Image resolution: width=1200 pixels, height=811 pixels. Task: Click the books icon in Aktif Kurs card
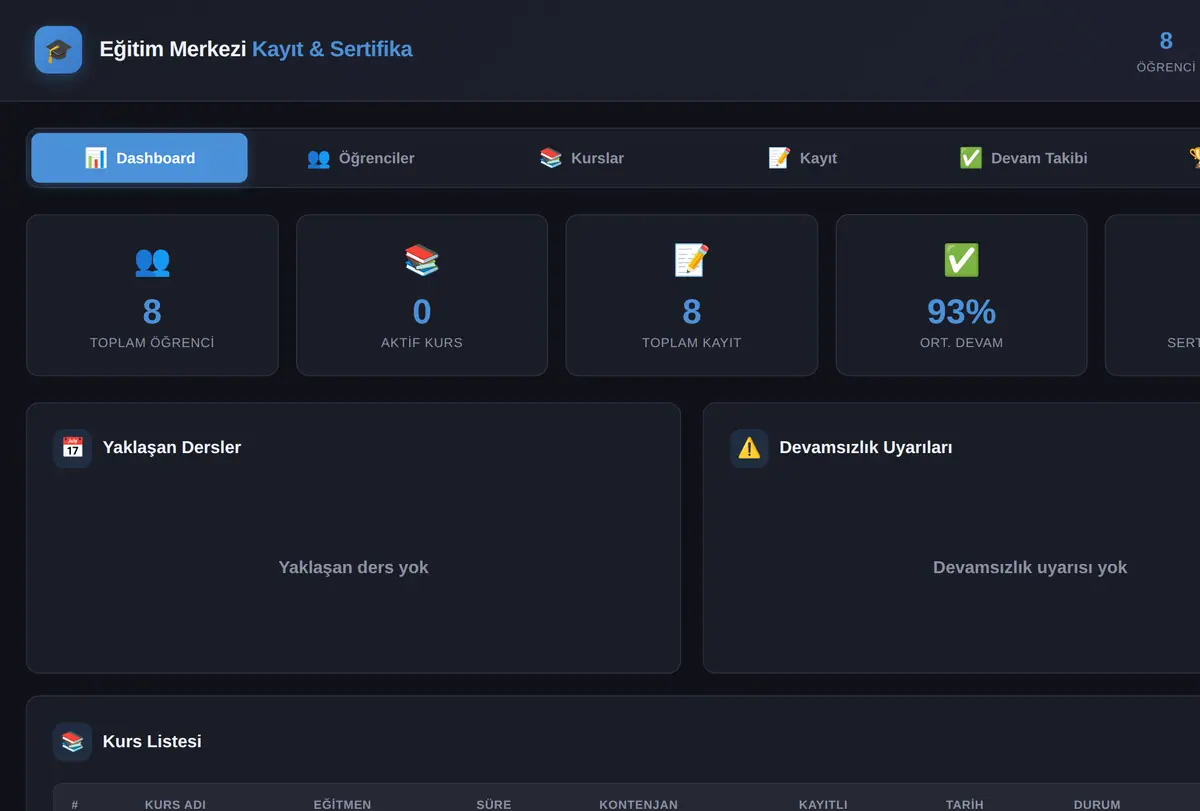[422, 261]
